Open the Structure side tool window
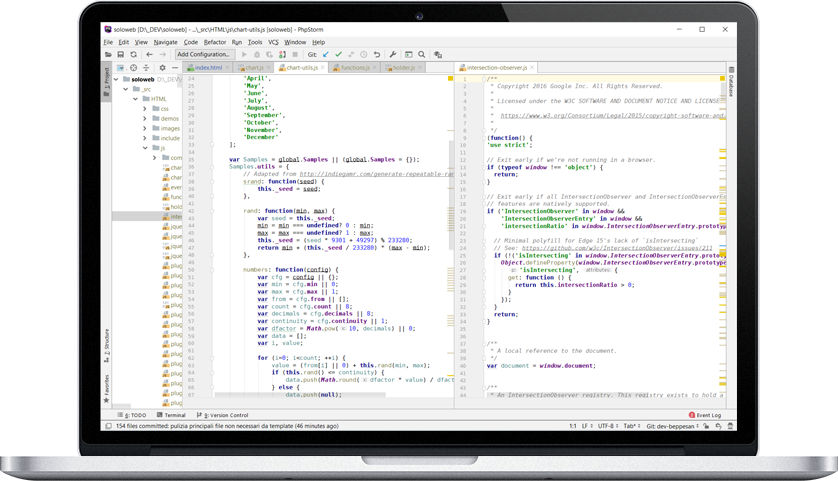The image size is (838, 481). point(106,346)
